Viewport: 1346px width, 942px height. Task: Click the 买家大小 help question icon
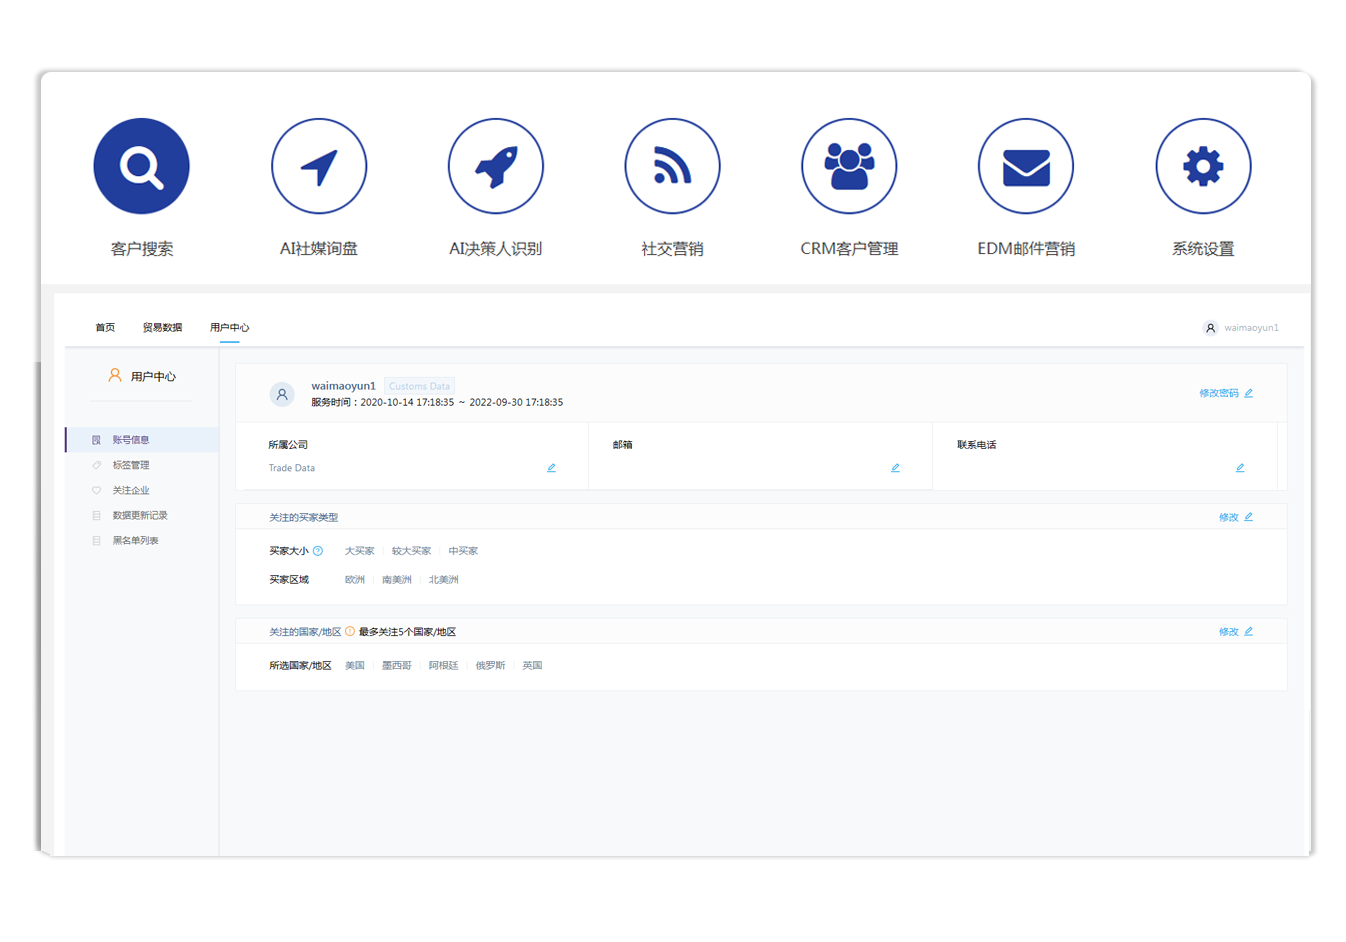coord(318,551)
